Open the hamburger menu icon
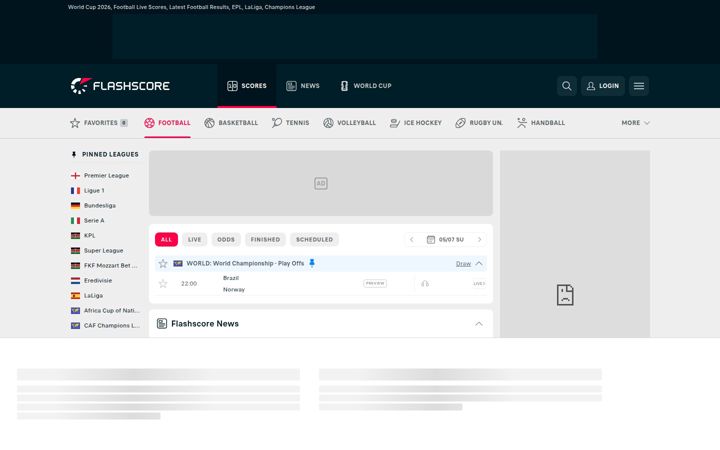 639,86
